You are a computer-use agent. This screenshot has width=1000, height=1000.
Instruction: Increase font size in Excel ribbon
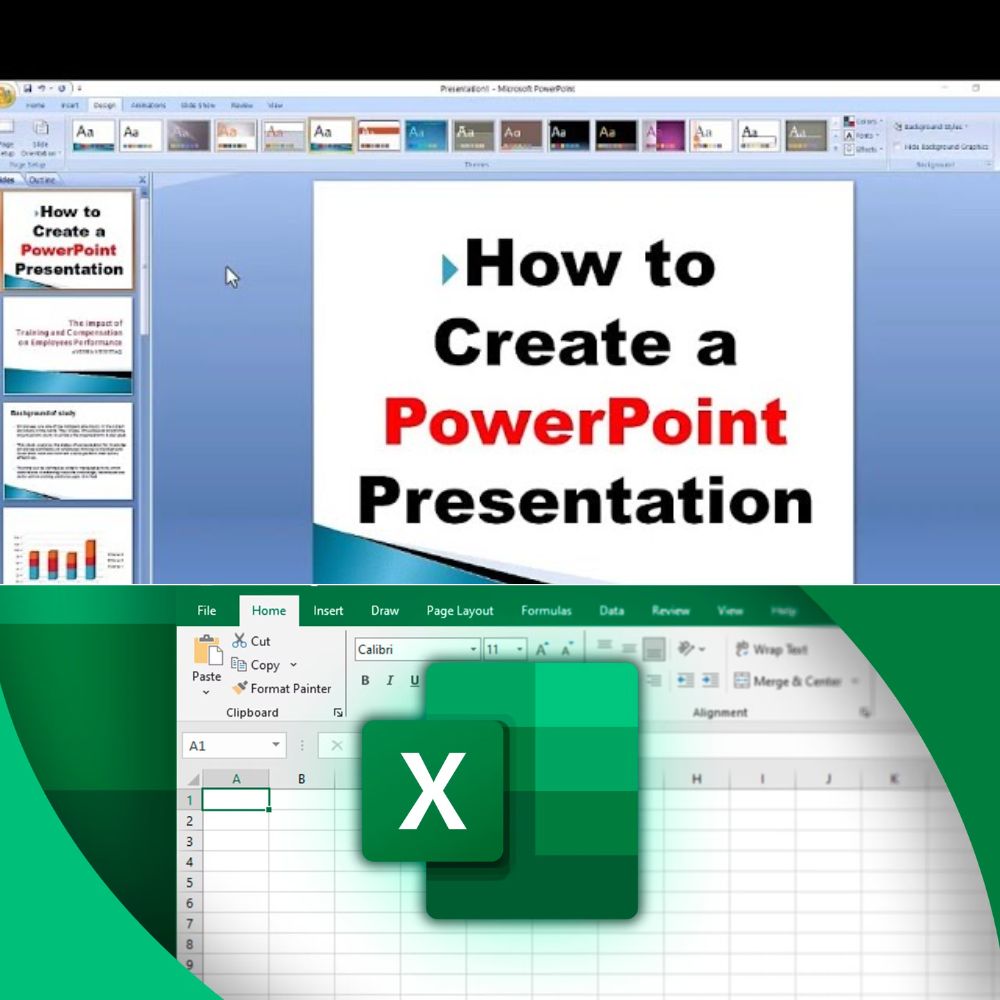543,649
